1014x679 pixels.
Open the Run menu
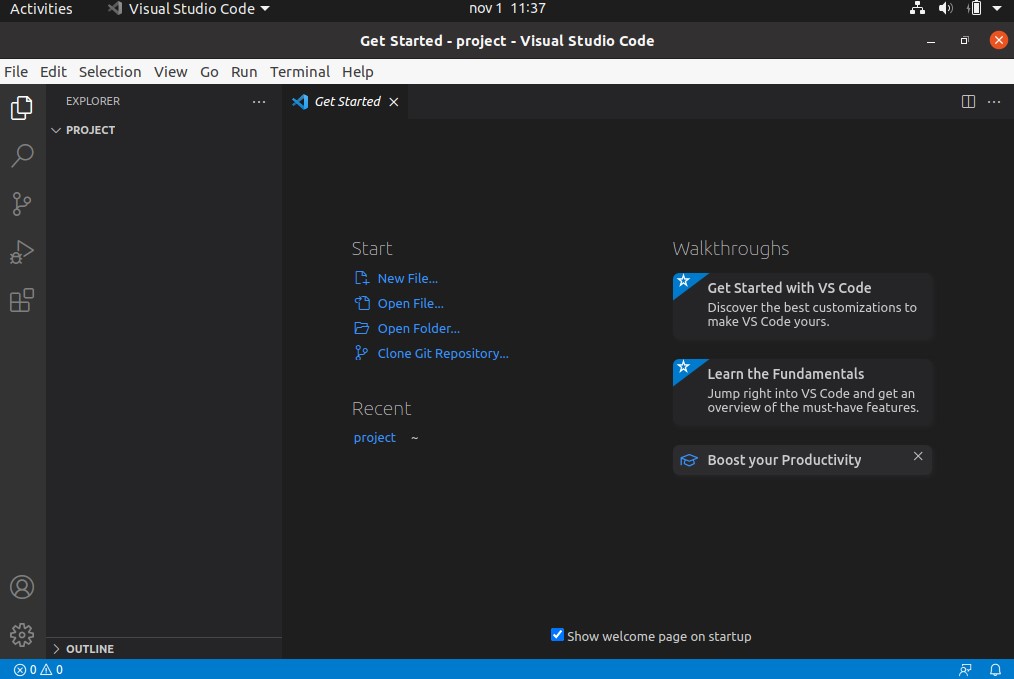244,72
